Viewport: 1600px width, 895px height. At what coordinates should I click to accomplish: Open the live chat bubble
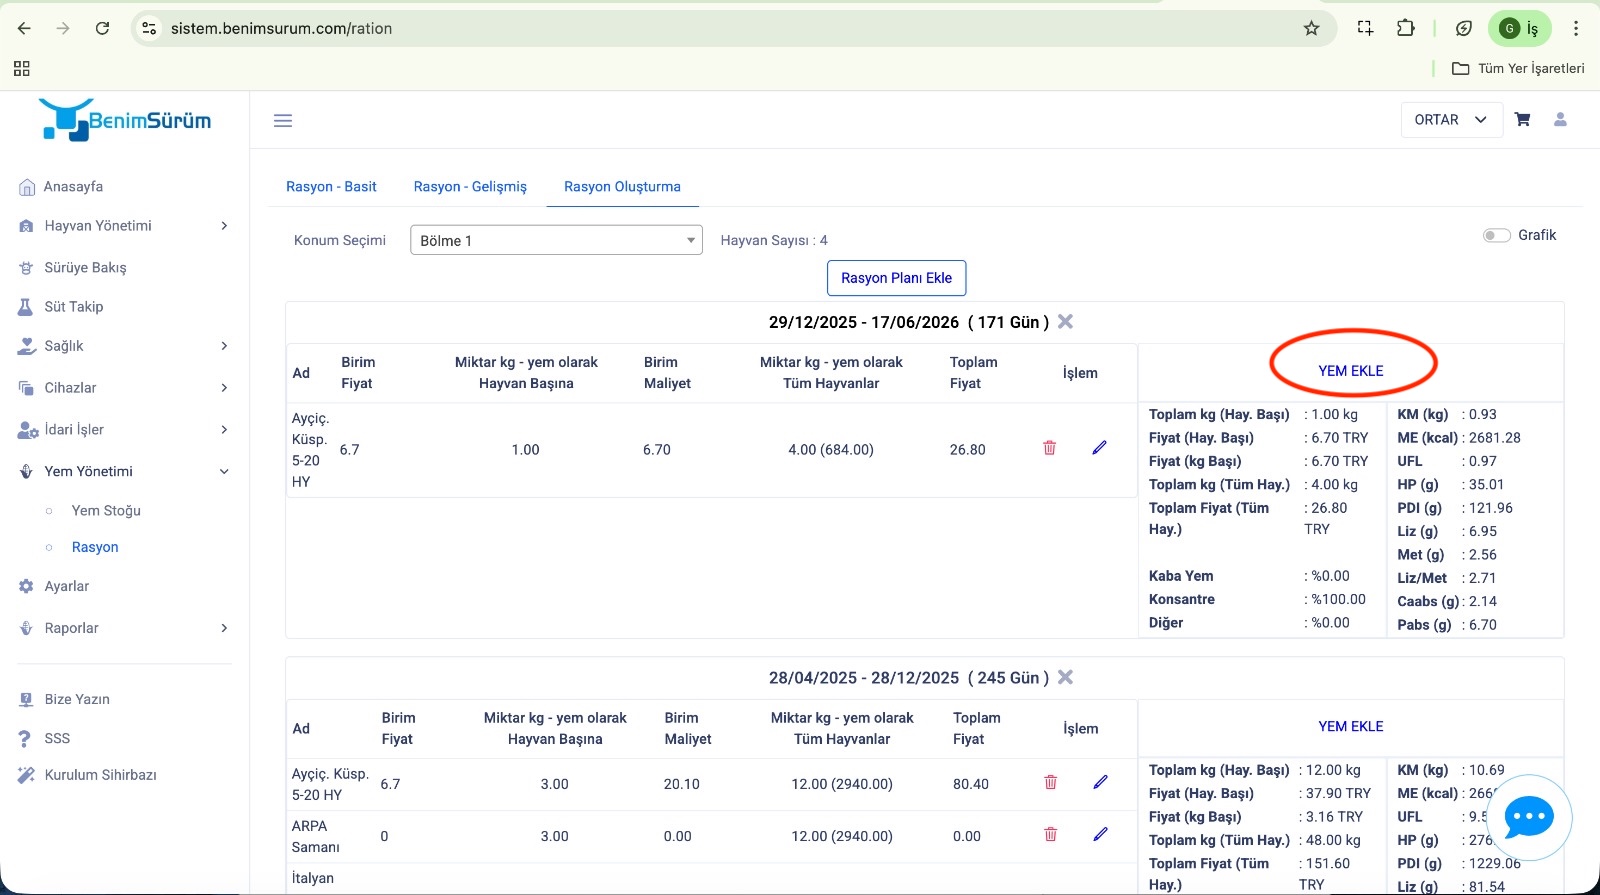tap(1529, 817)
